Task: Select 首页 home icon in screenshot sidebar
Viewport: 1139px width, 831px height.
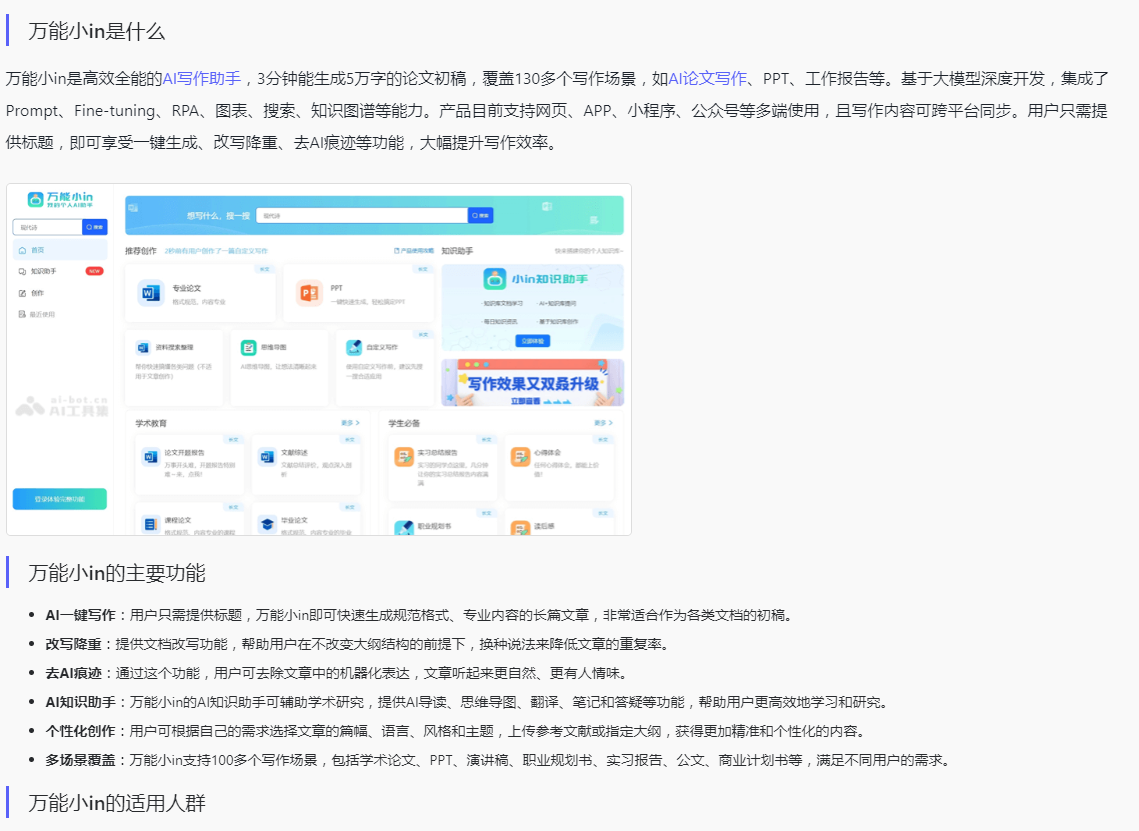Action: [x=23, y=250]
